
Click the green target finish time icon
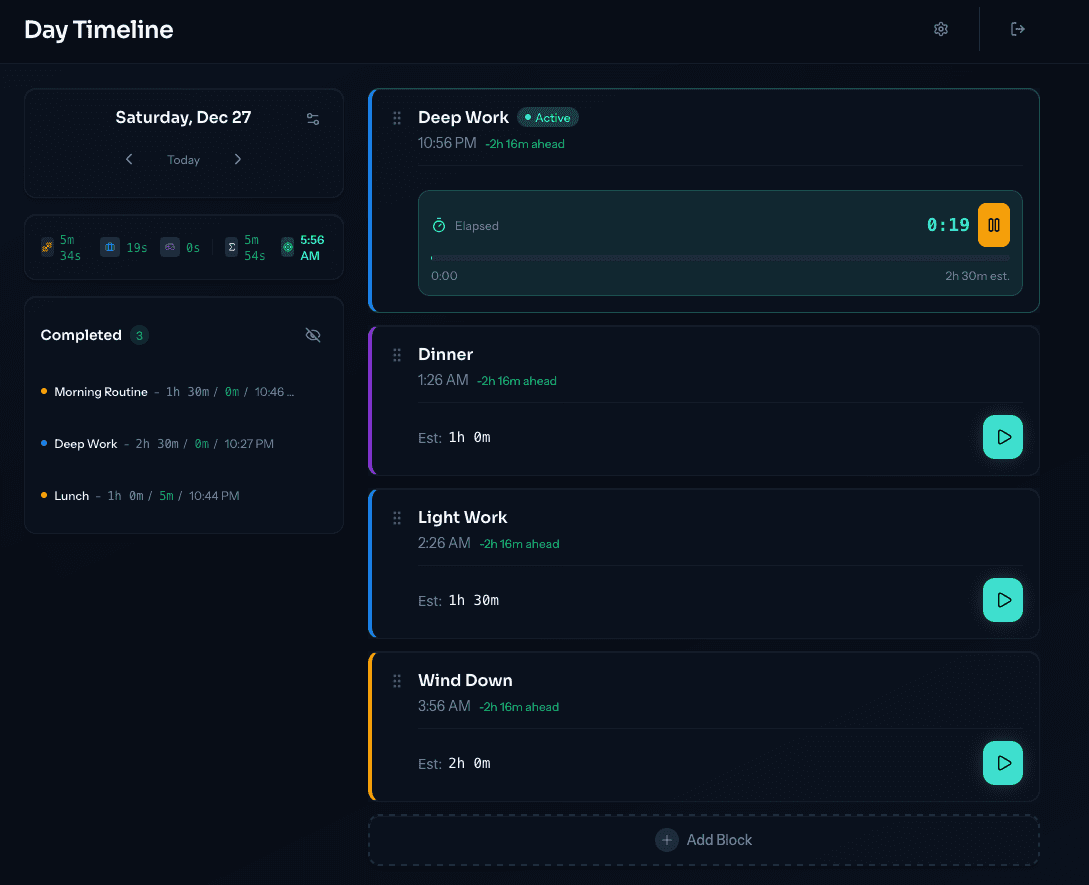288,247
